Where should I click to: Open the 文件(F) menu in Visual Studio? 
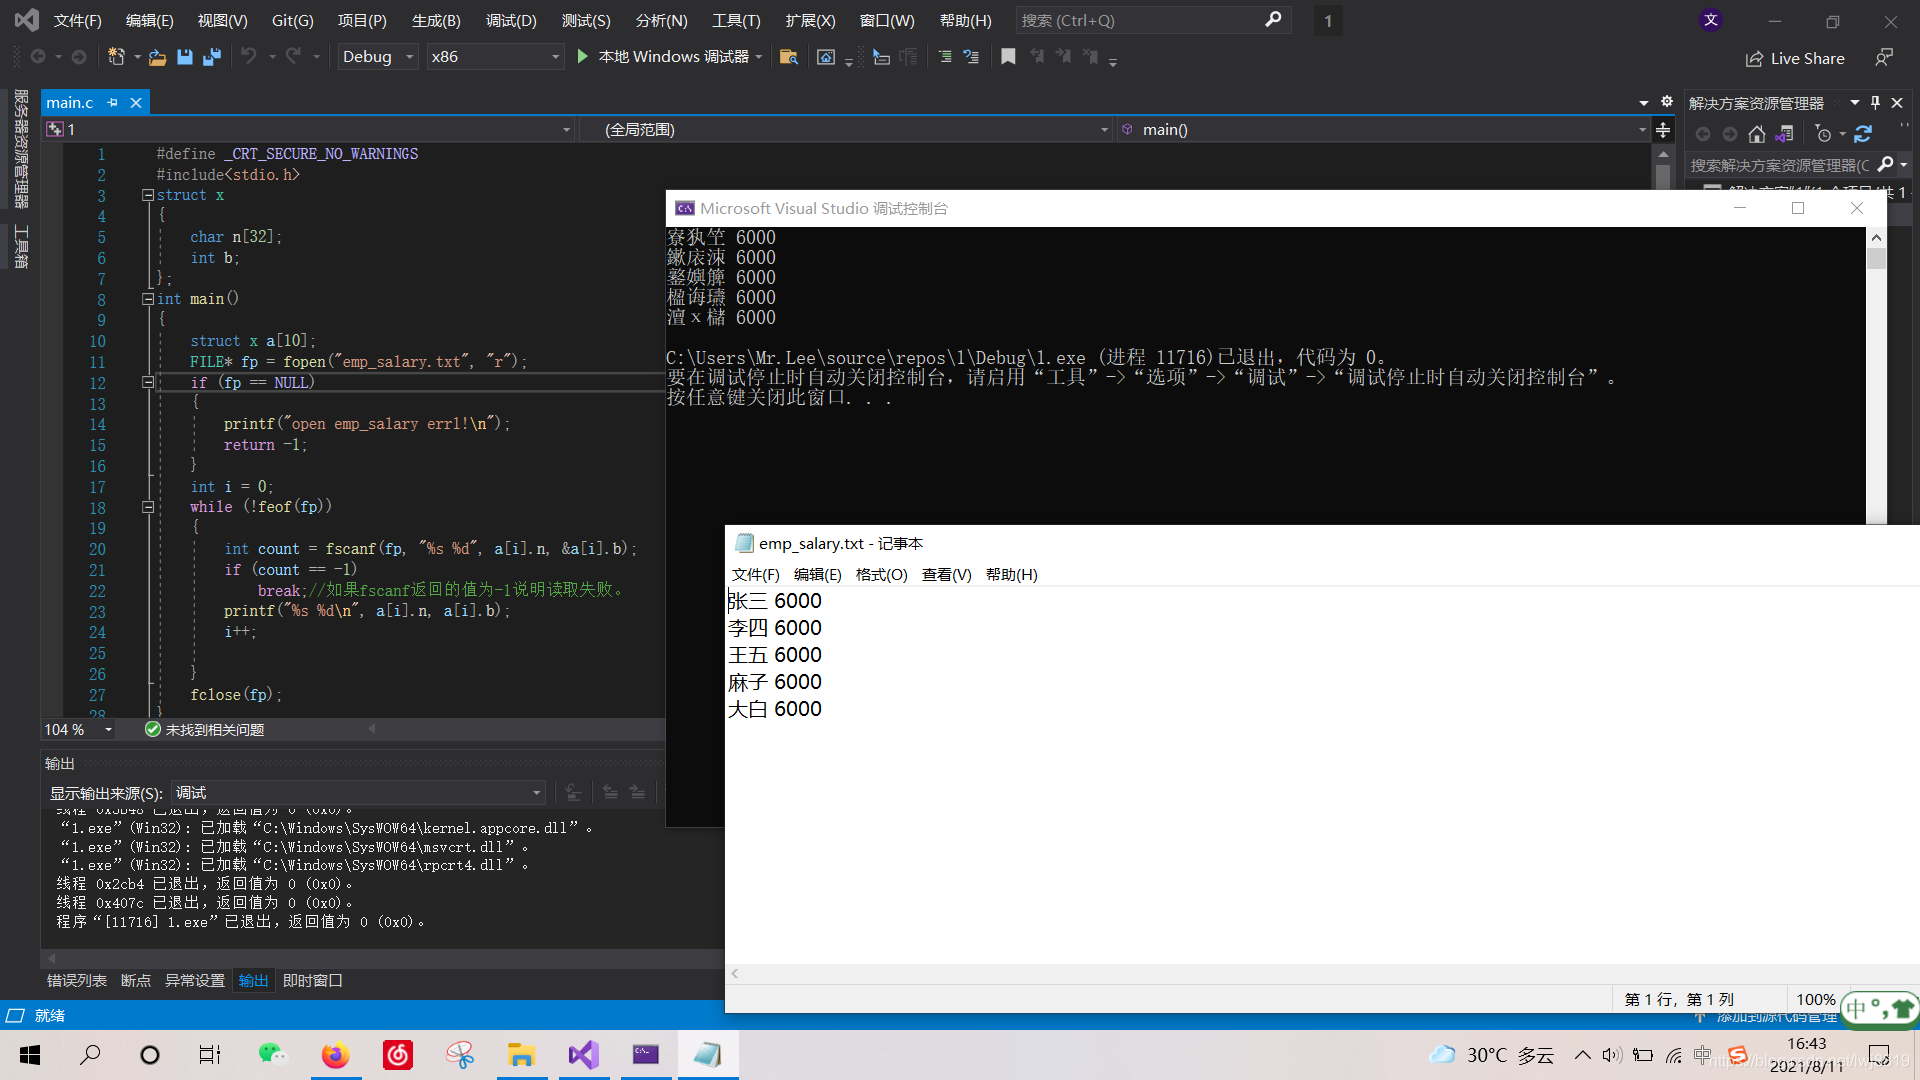tap(77, 20)
